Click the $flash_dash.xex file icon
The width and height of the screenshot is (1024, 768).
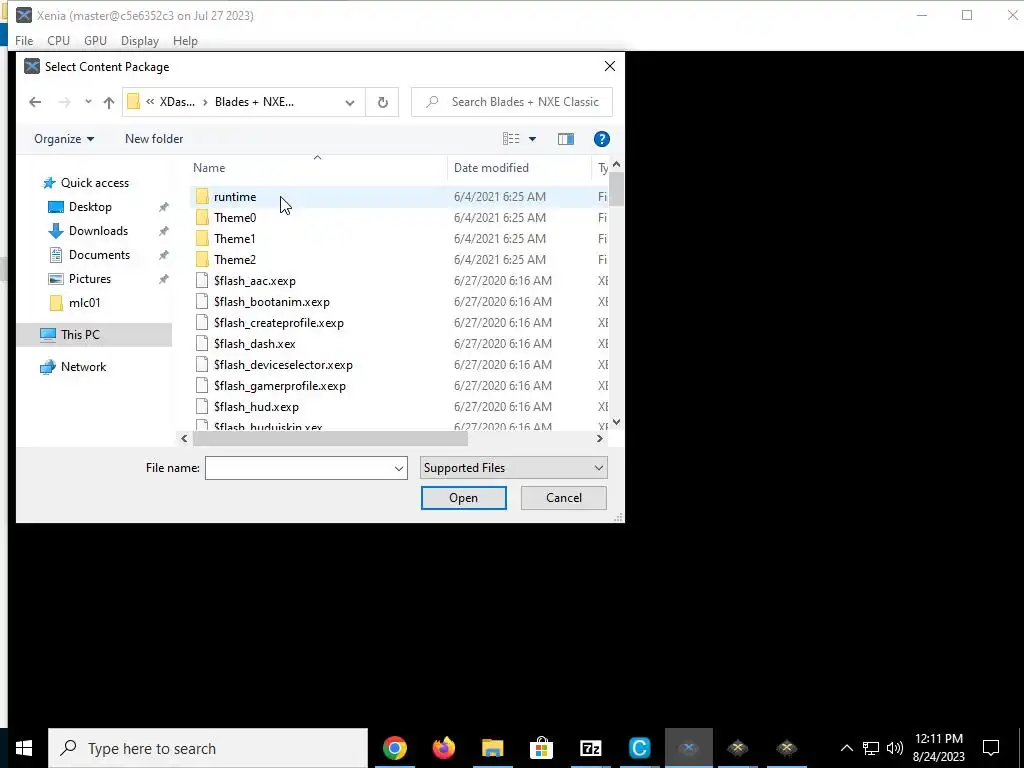click(x=202, y=344)
